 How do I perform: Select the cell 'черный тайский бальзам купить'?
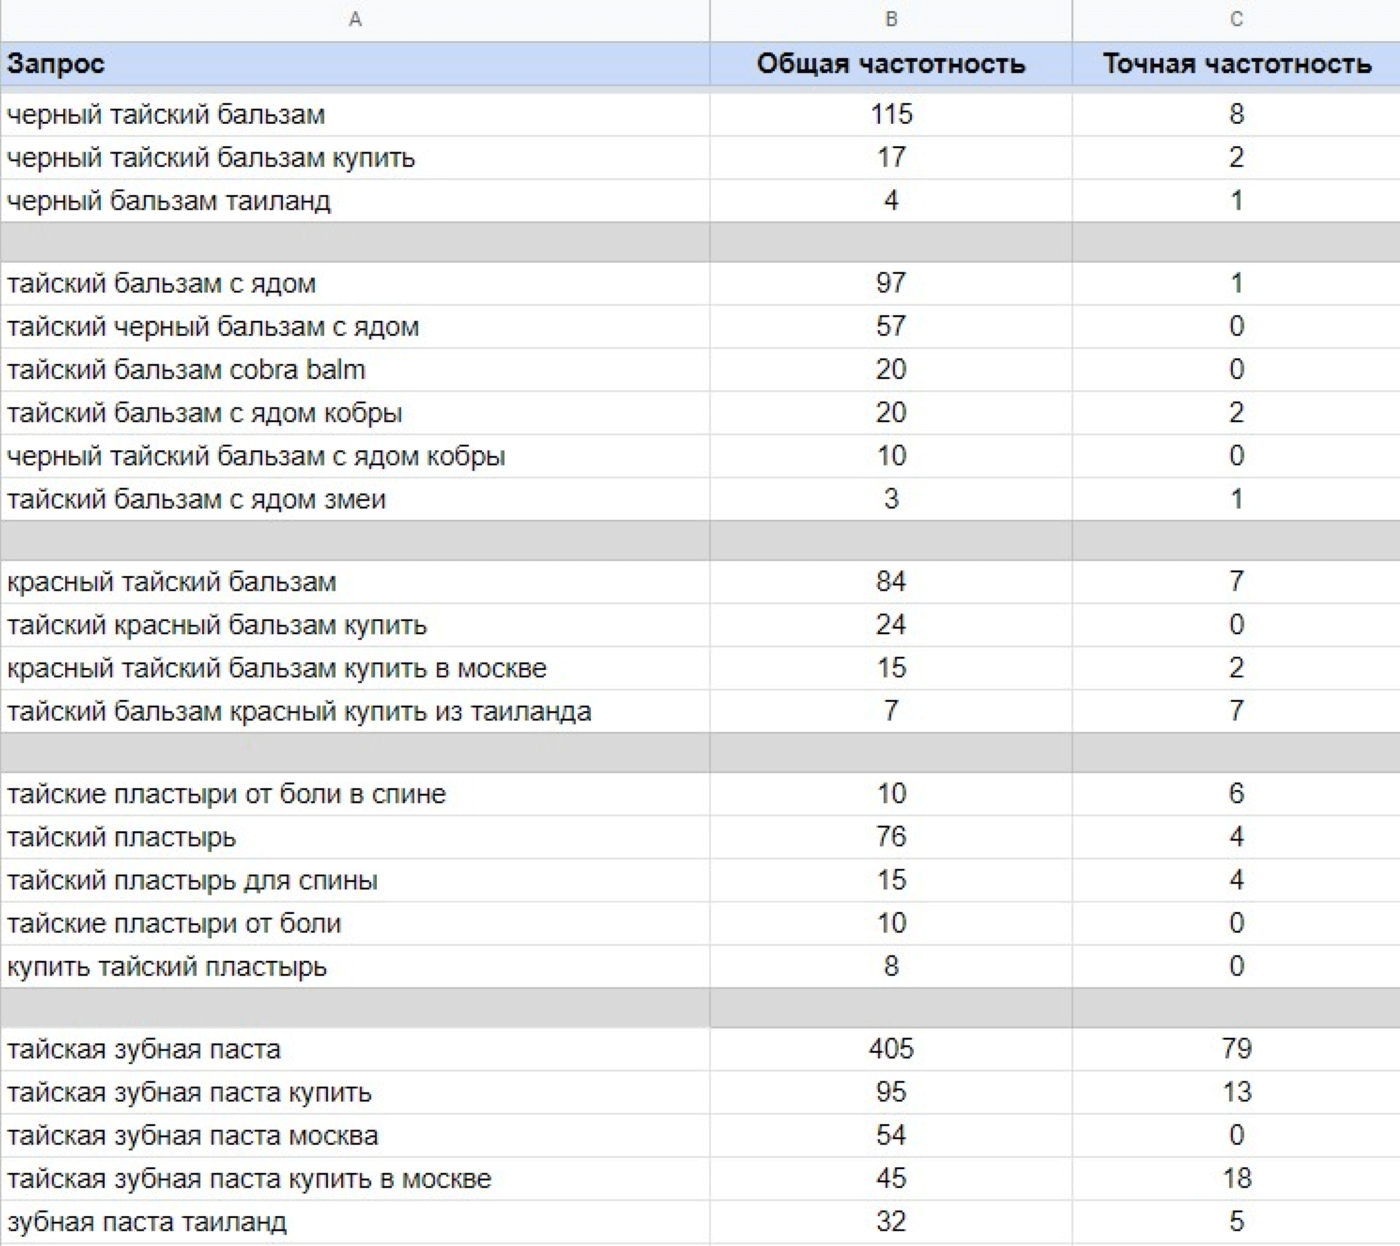tap(211, 158)
